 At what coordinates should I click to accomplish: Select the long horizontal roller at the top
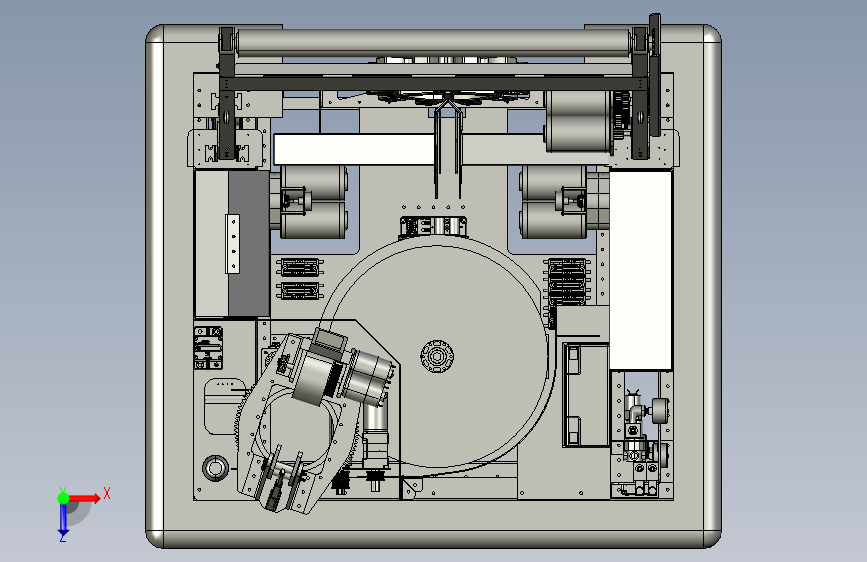[434, 42]
